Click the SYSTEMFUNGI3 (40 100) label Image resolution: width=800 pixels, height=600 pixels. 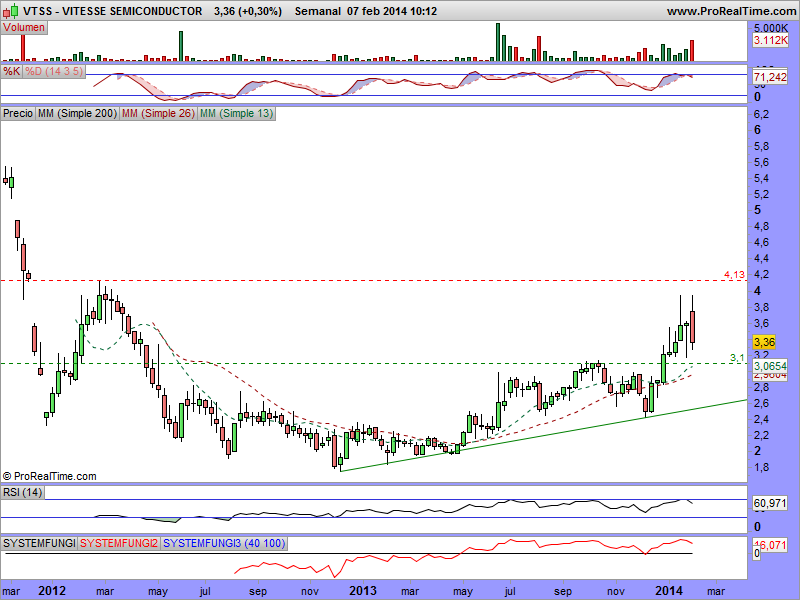pyautogui.click(x=224, y=543)
